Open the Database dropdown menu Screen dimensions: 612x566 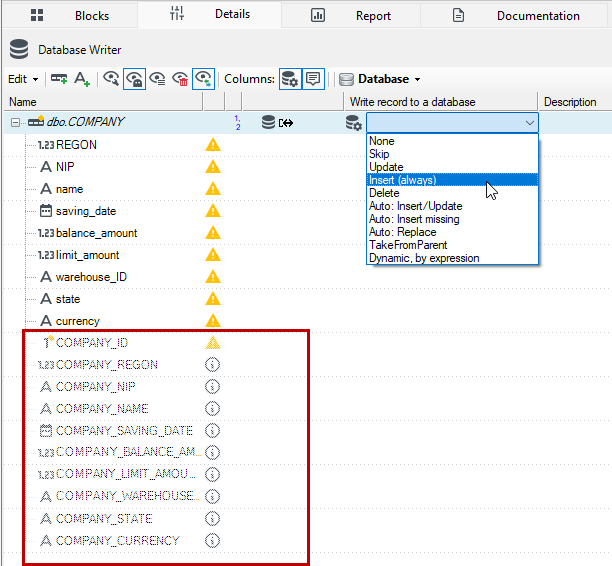click(380, 79)
